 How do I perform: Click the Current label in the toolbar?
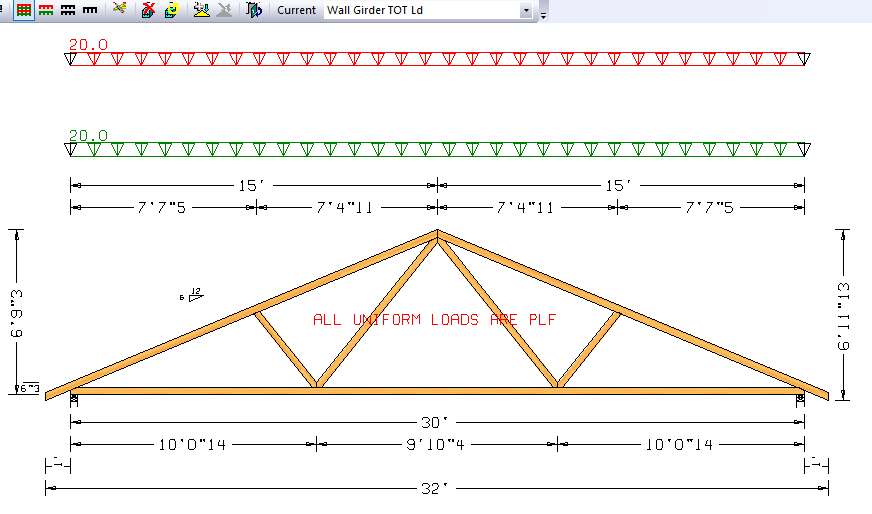(296, 10)
